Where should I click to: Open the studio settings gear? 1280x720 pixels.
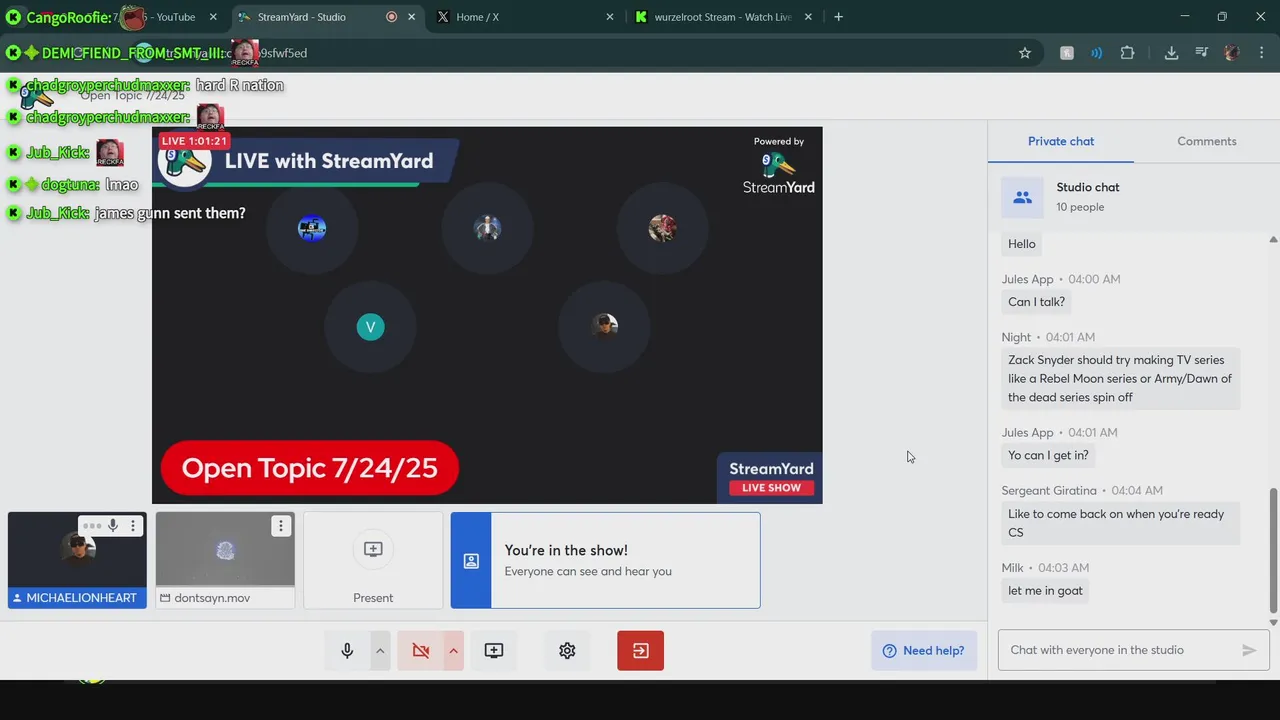click(x=567, y=651)
